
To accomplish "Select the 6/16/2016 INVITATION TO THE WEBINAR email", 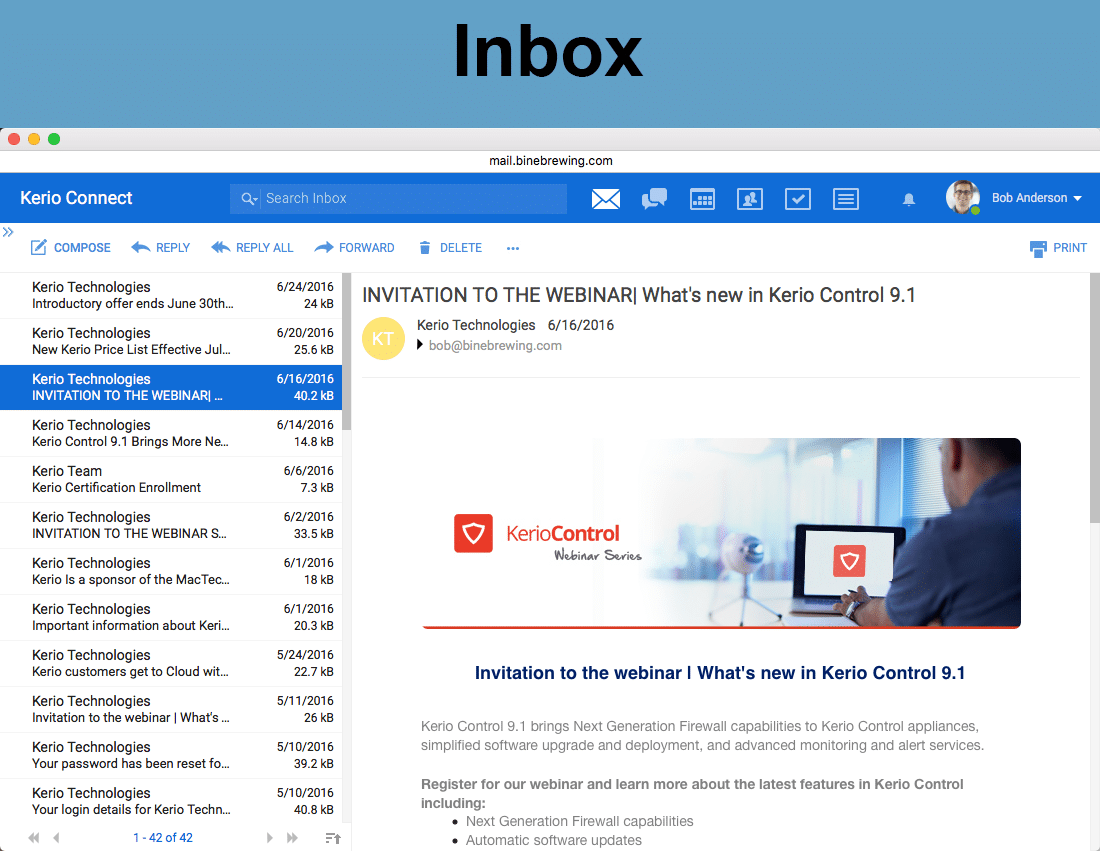I will tap(171, 387).
